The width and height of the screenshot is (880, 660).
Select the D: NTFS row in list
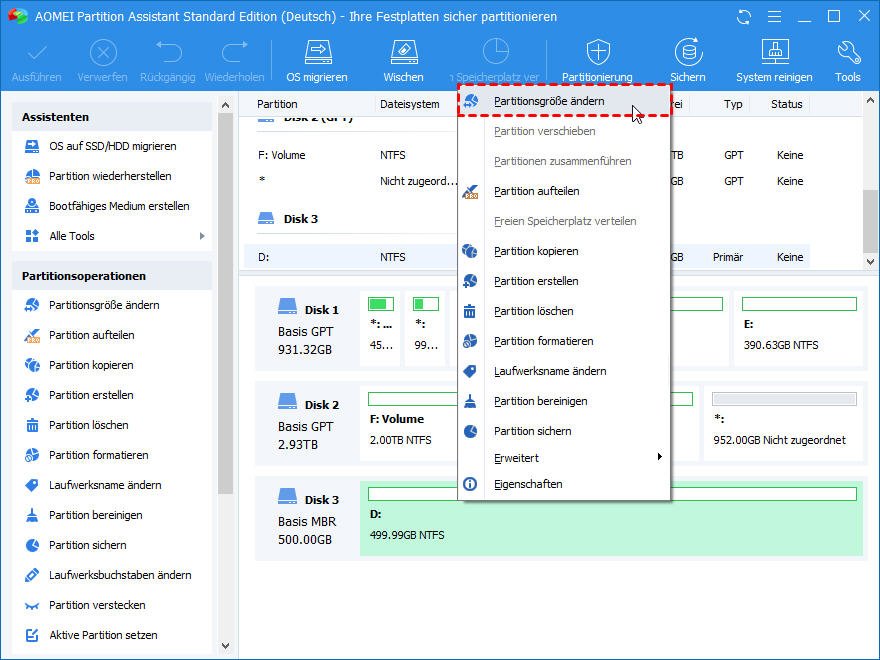526,257
